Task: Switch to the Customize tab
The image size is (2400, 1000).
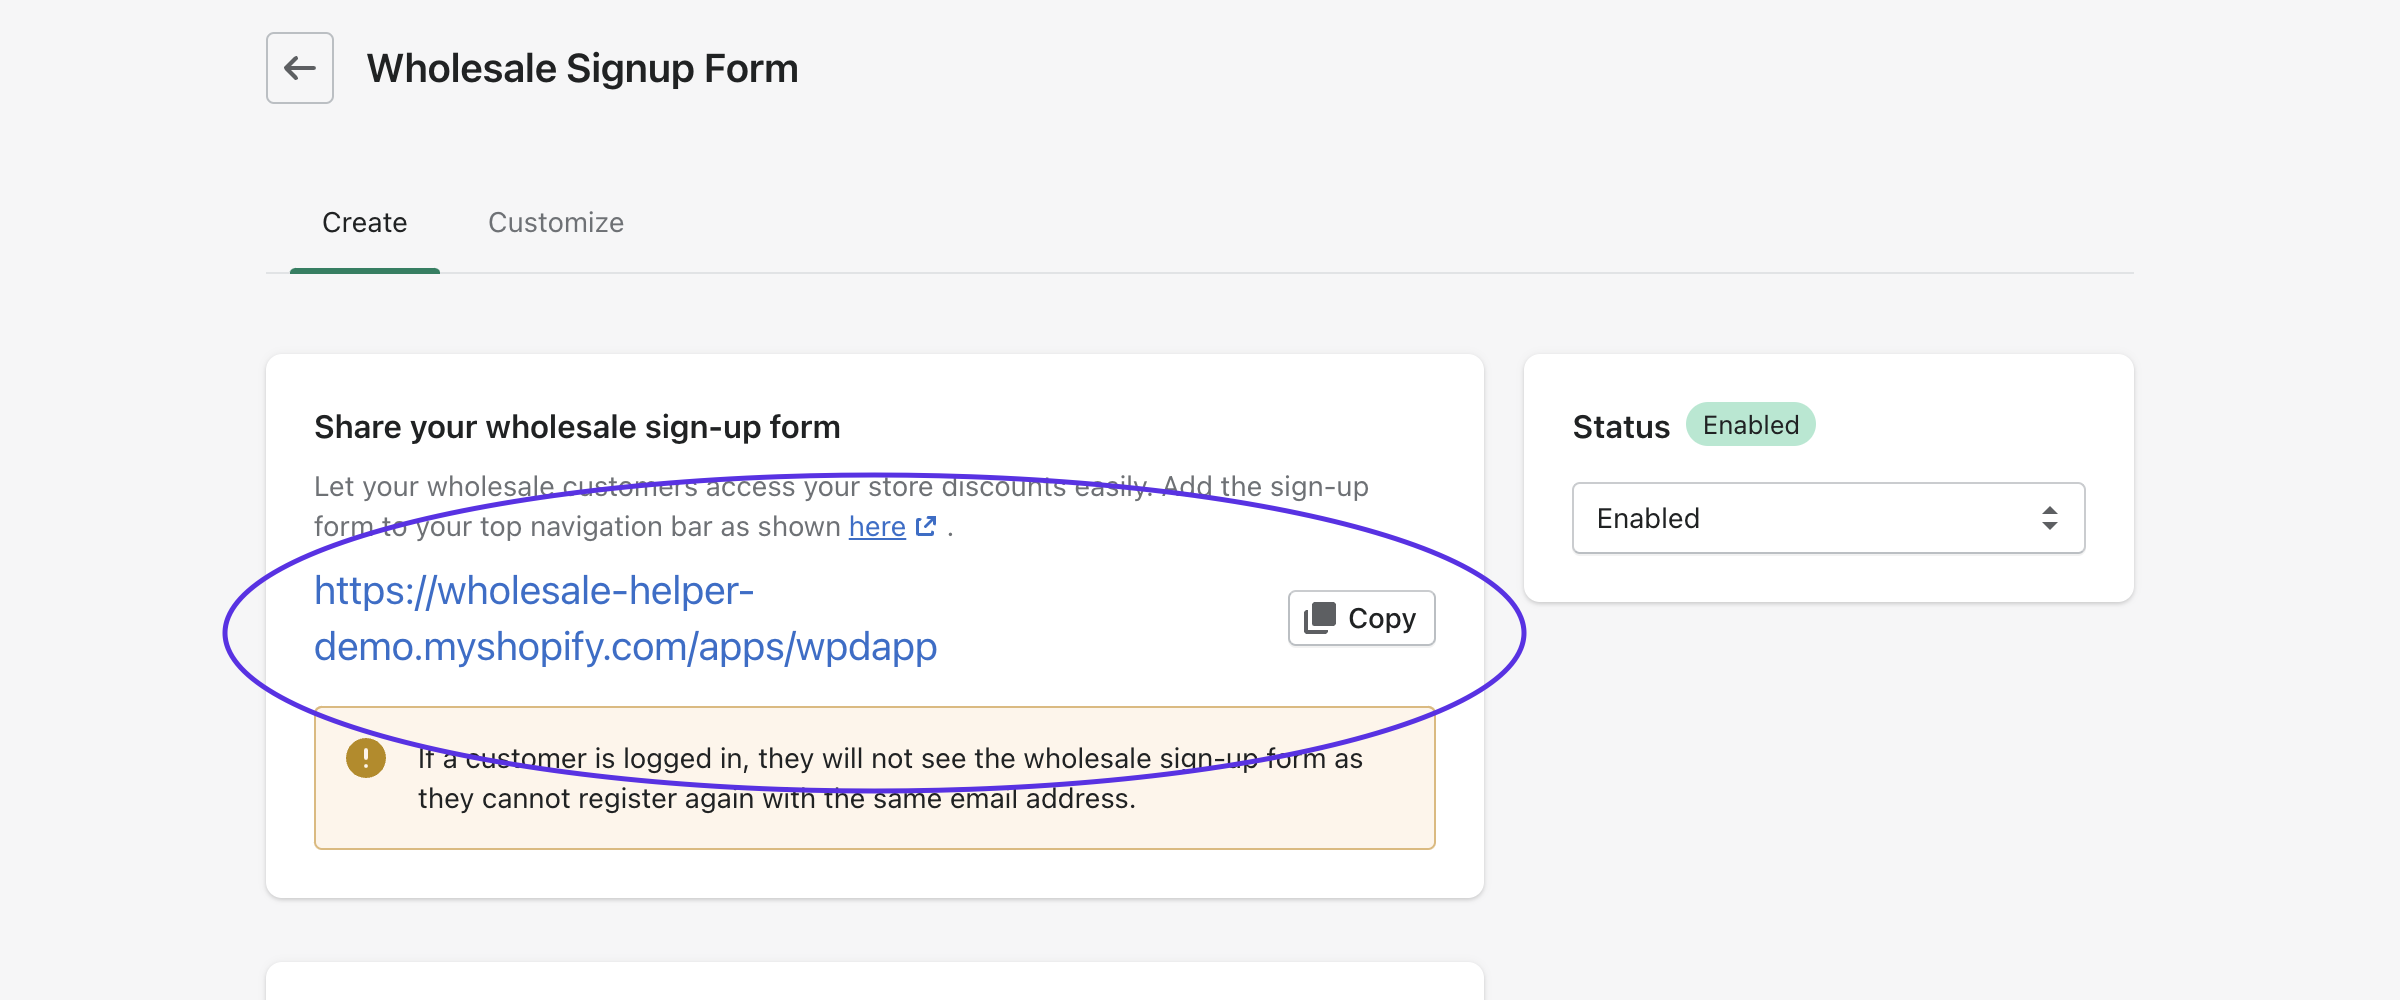Action: pyautogui.click(x=555, y=222)
